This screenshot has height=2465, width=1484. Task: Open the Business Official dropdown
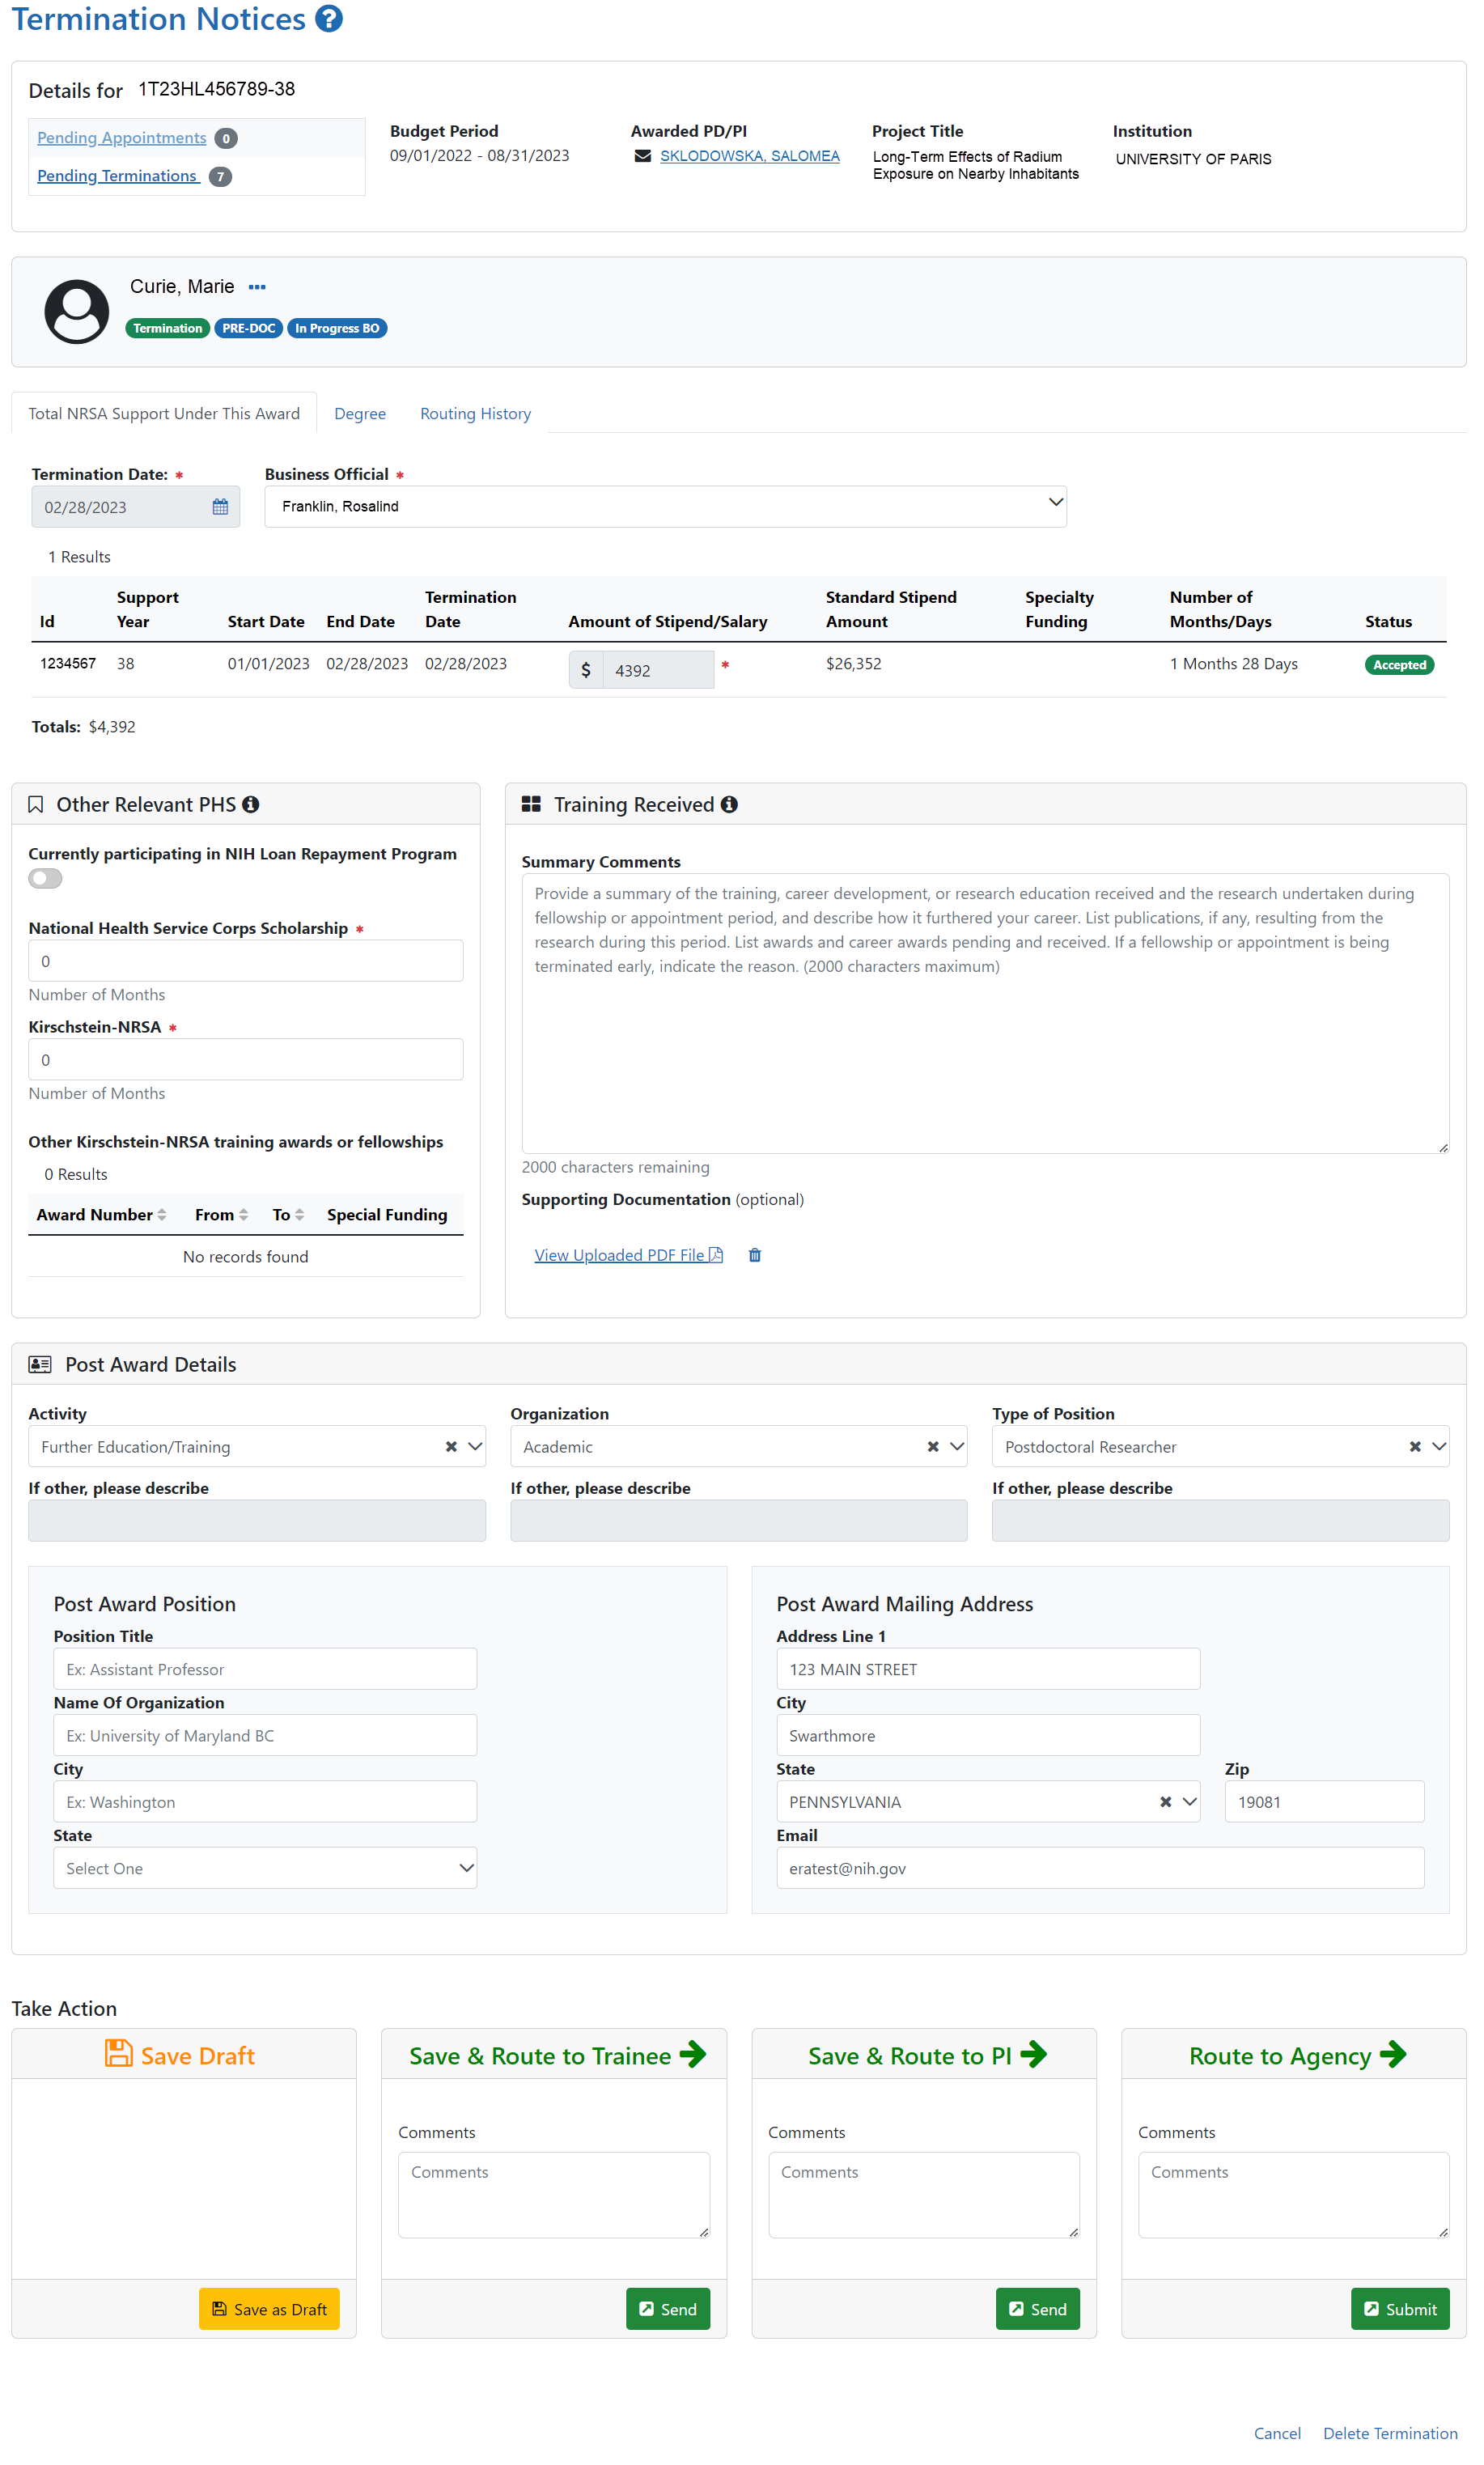665,506
